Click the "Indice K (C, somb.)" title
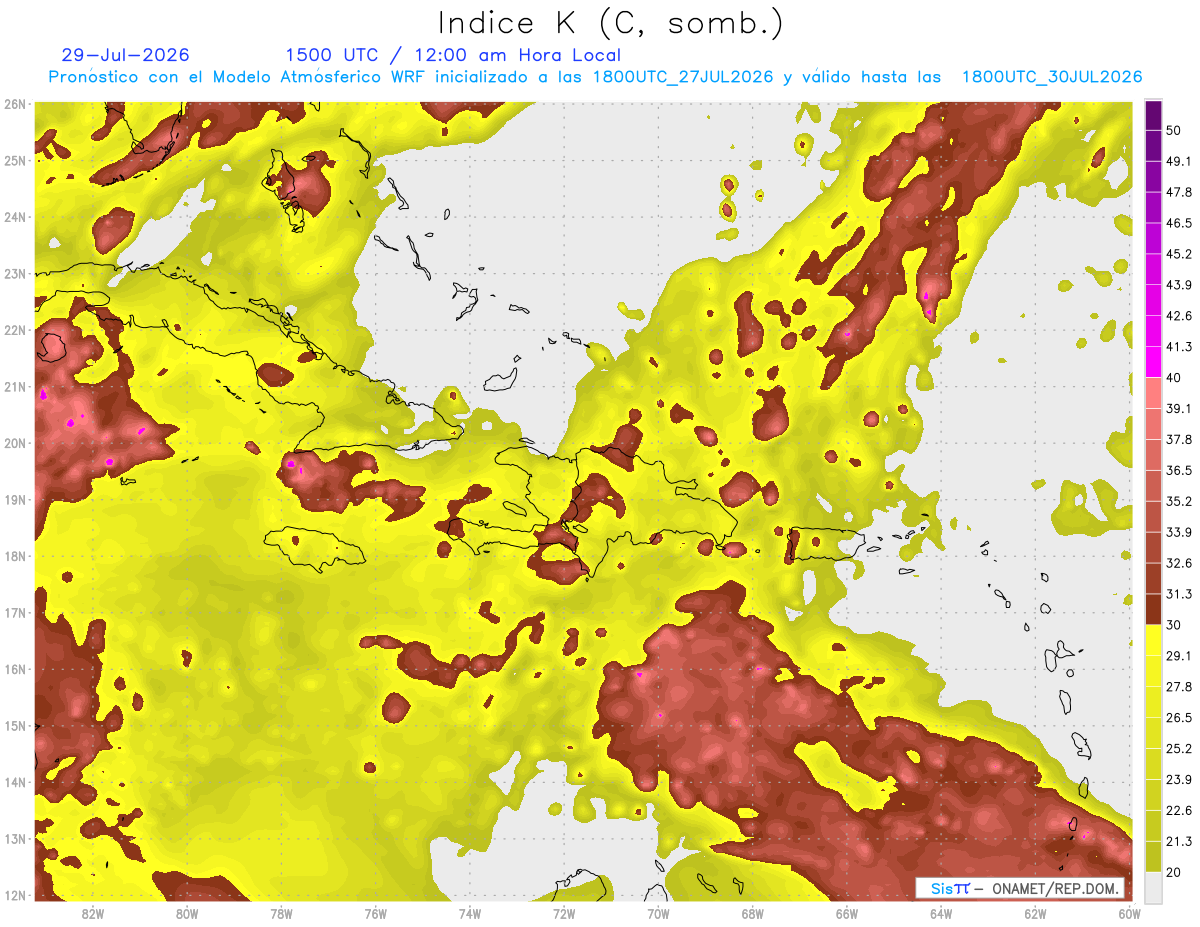Viewport: 1200px width, 927px height. point(611,23)
